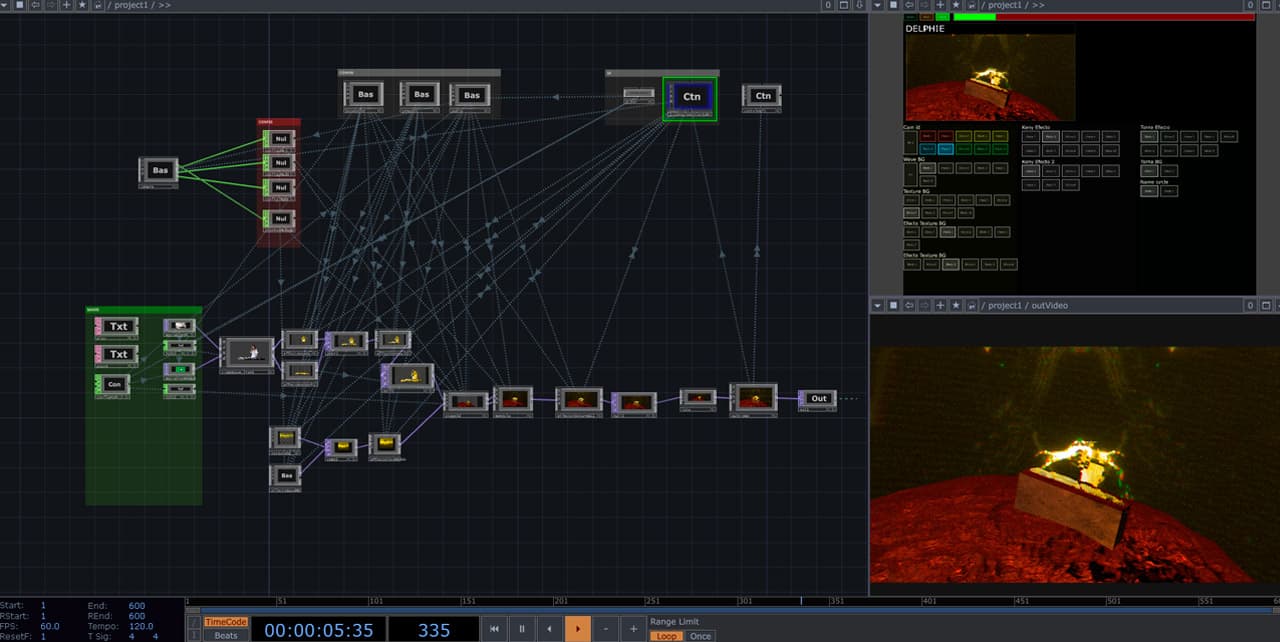Go back in the outVideo pane
The height and width of the screenshot is (642, 1280).
pyautogui.click(x=907, y=304)
